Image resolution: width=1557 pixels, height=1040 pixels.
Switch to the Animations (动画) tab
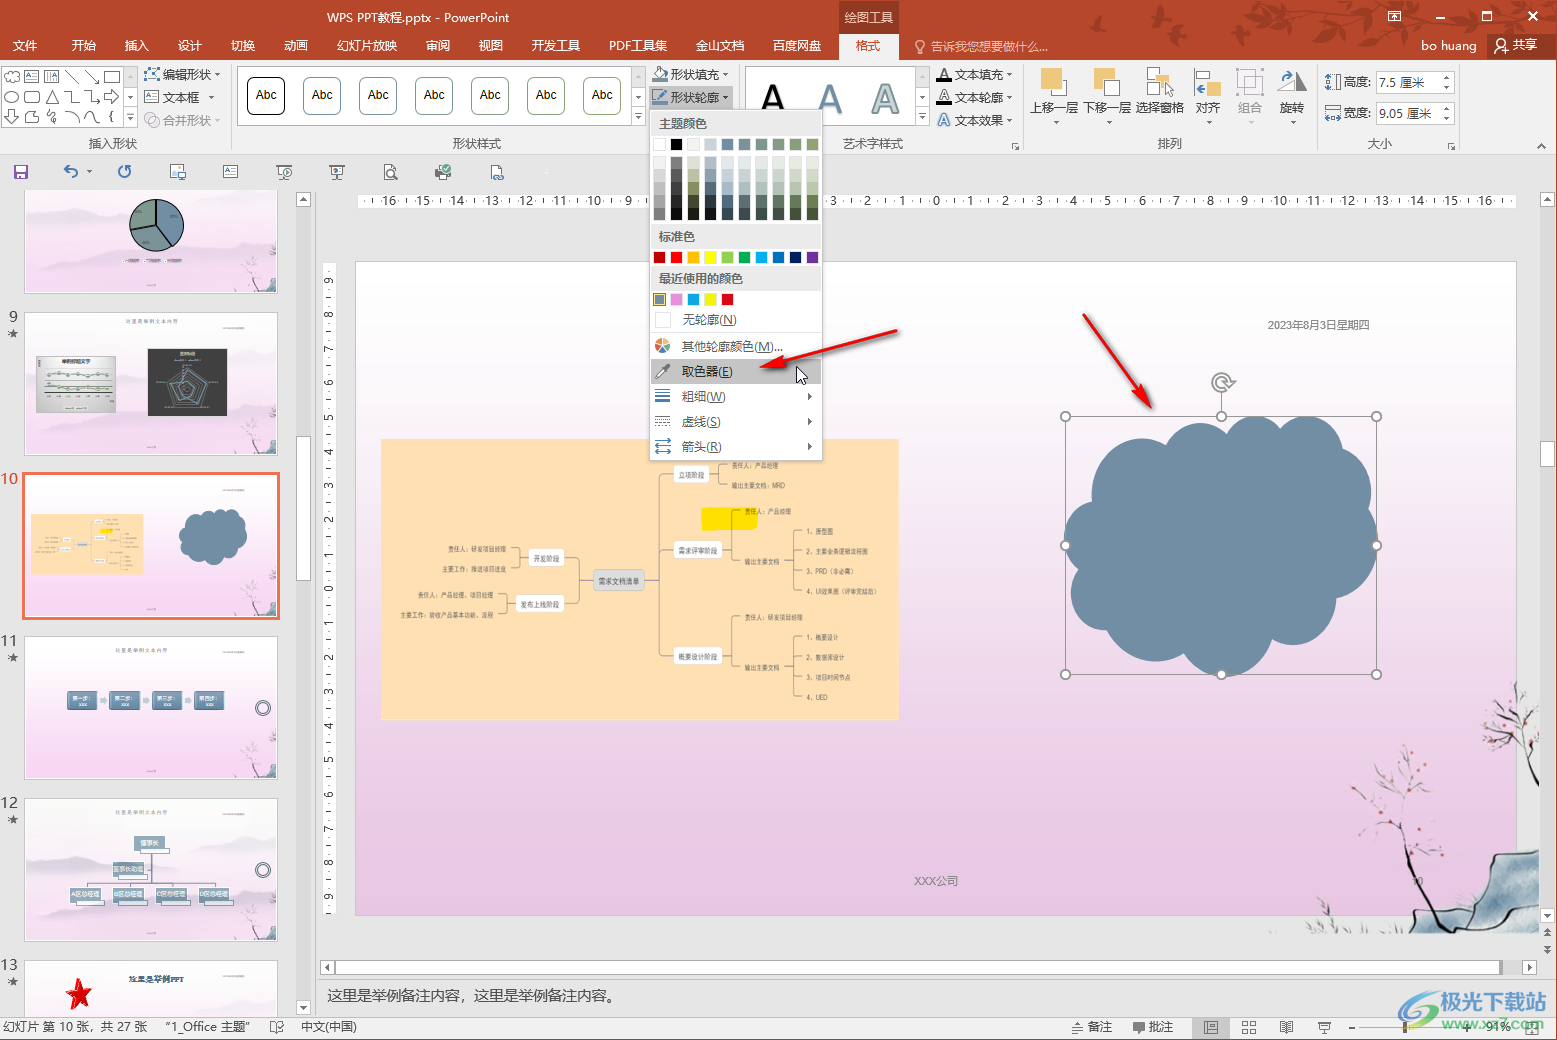295,45
